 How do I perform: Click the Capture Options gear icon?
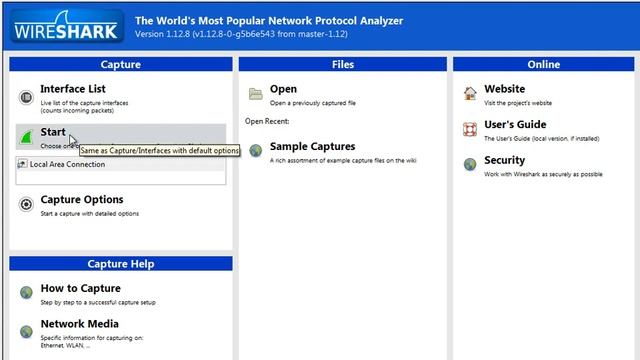click(x=26, y=204)
